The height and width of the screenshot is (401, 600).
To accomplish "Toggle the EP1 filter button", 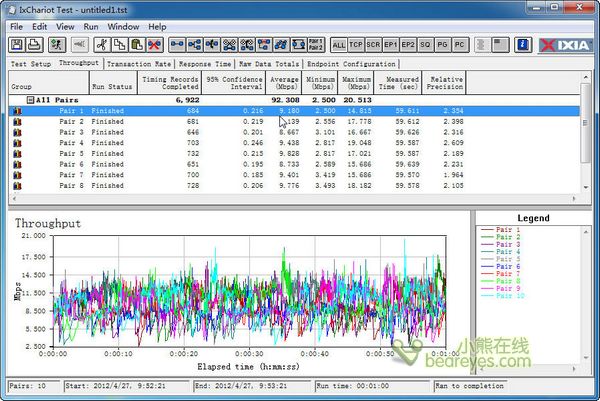I will pos(390,45).
